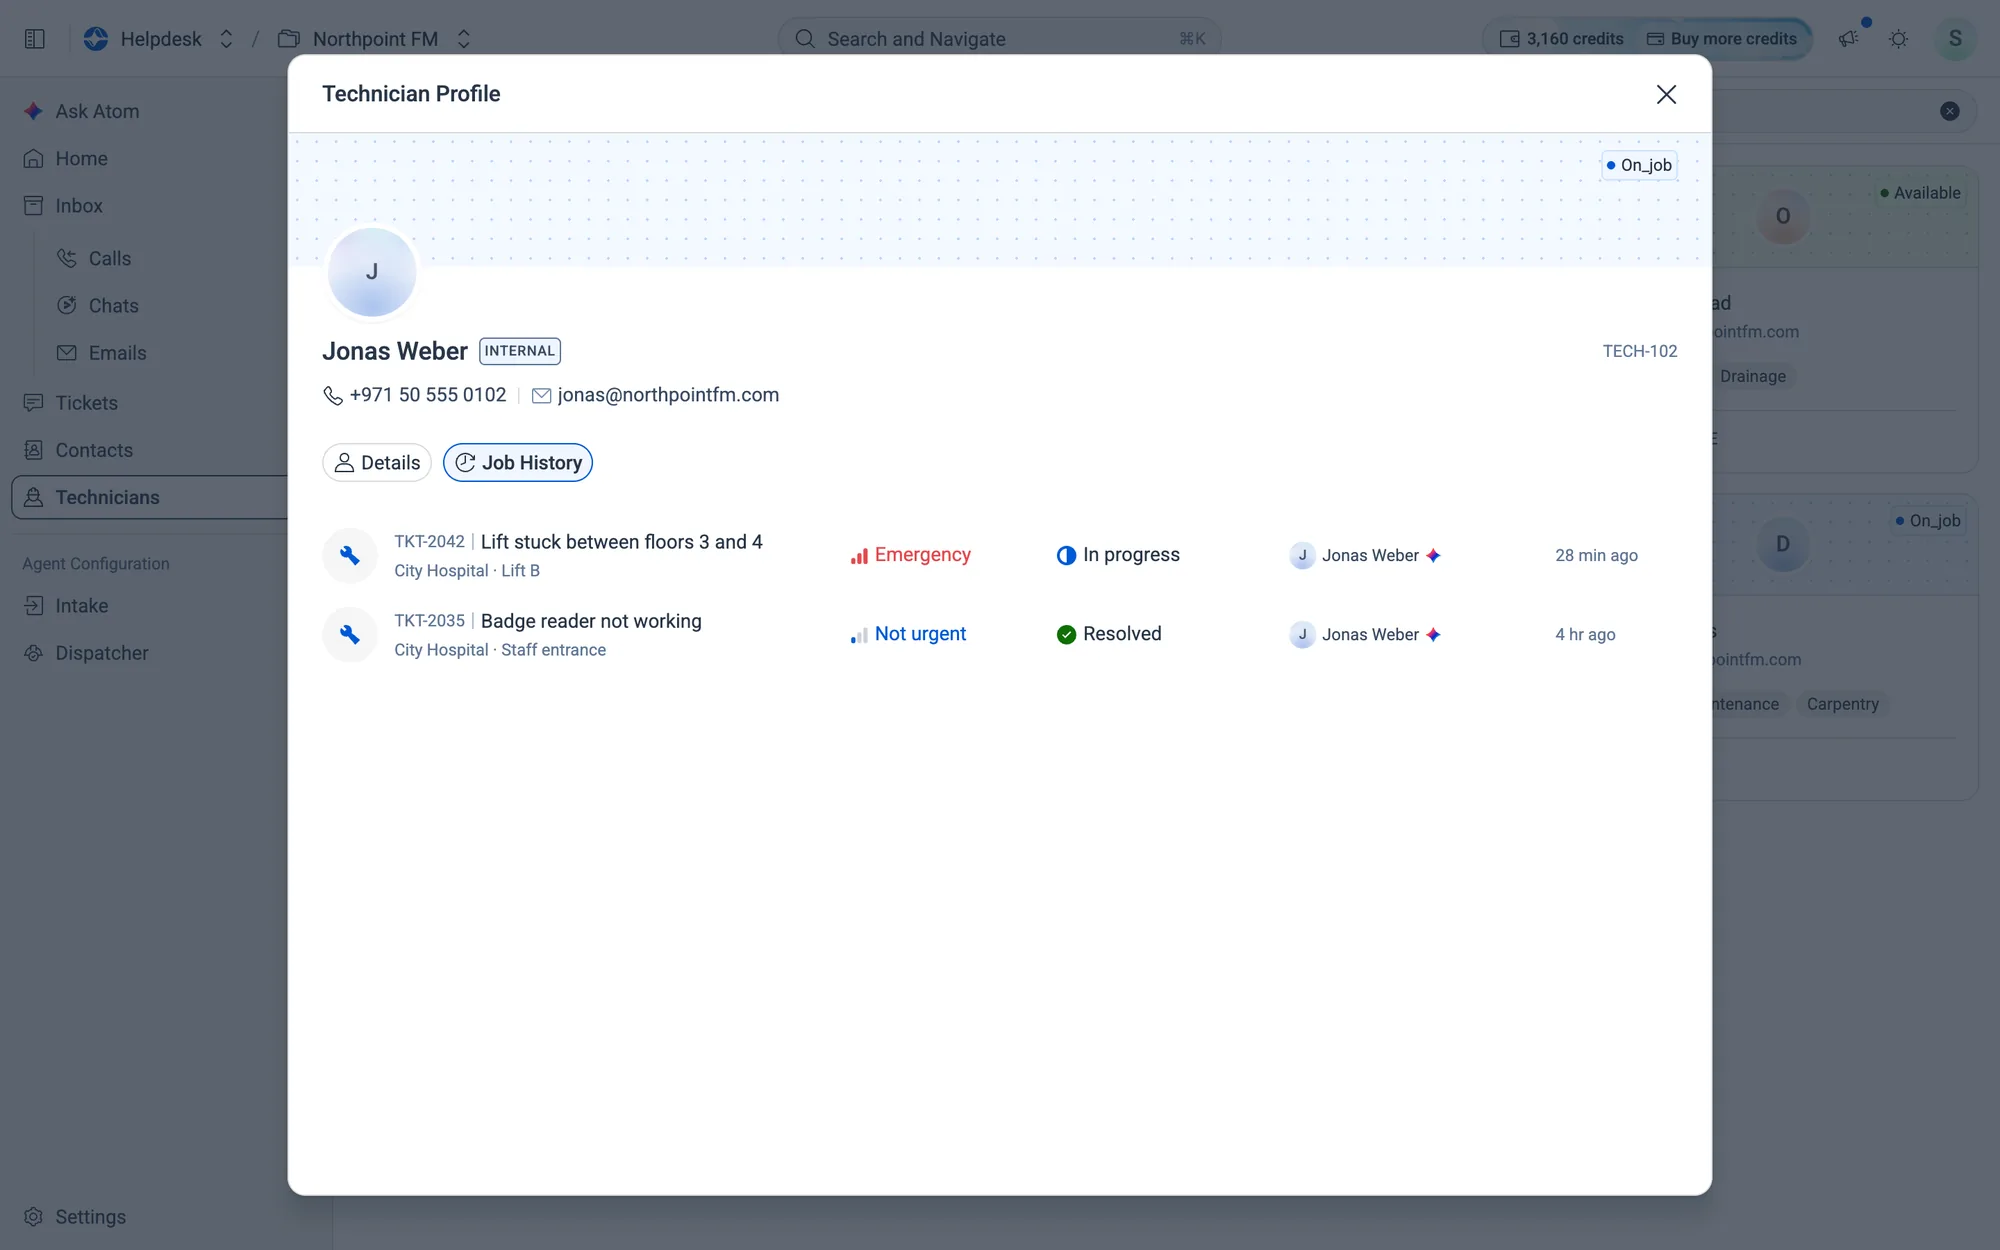Click the Resolved status
This screenshot has height=1250, width=2000.
1109,634
